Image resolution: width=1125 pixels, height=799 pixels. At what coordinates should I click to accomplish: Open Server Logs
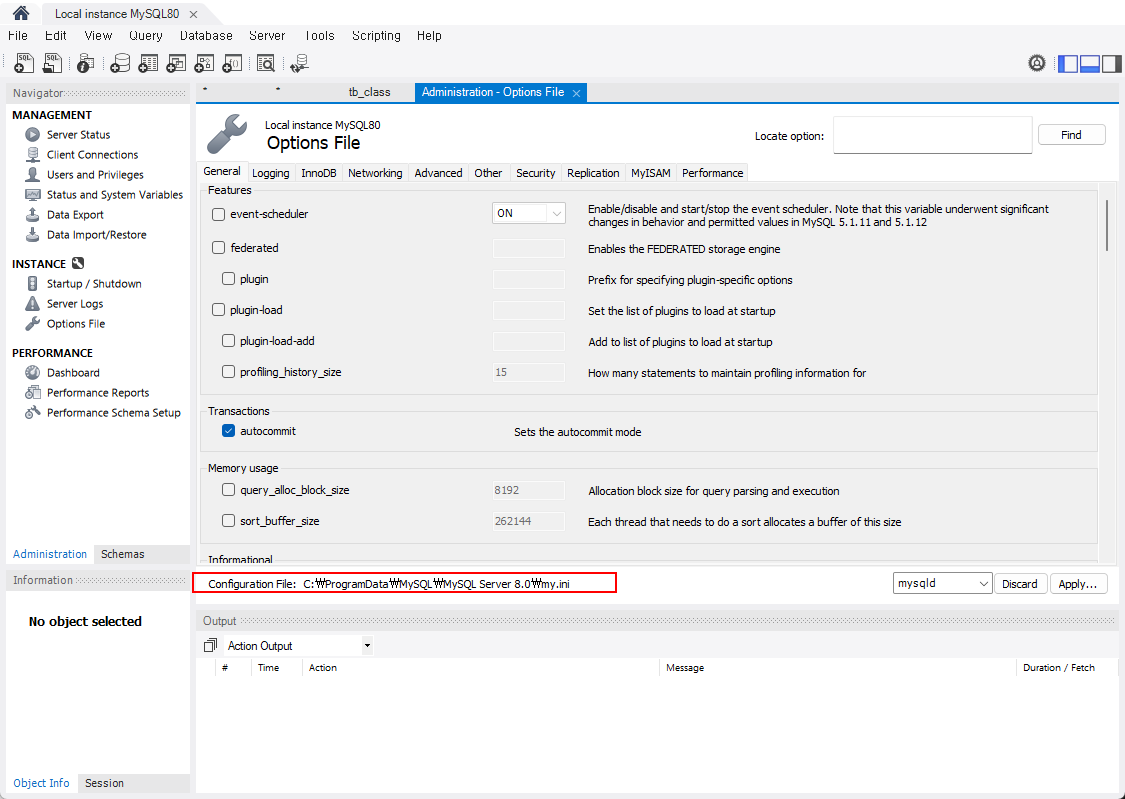pos(75,304)
